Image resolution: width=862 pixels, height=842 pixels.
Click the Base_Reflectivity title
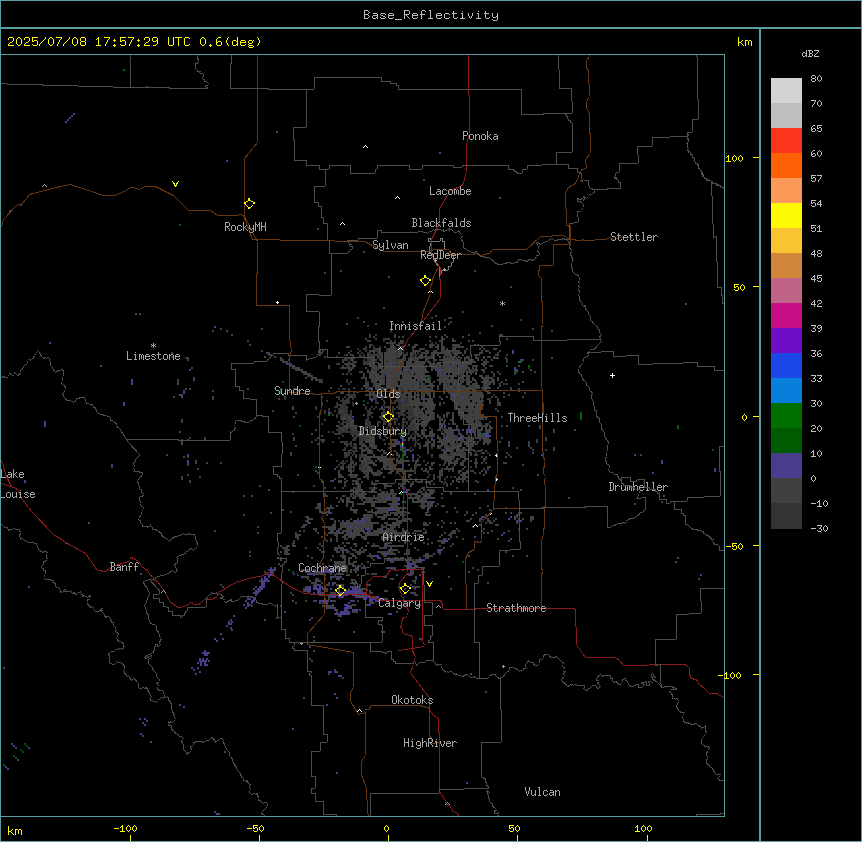[x=431, y=15]
